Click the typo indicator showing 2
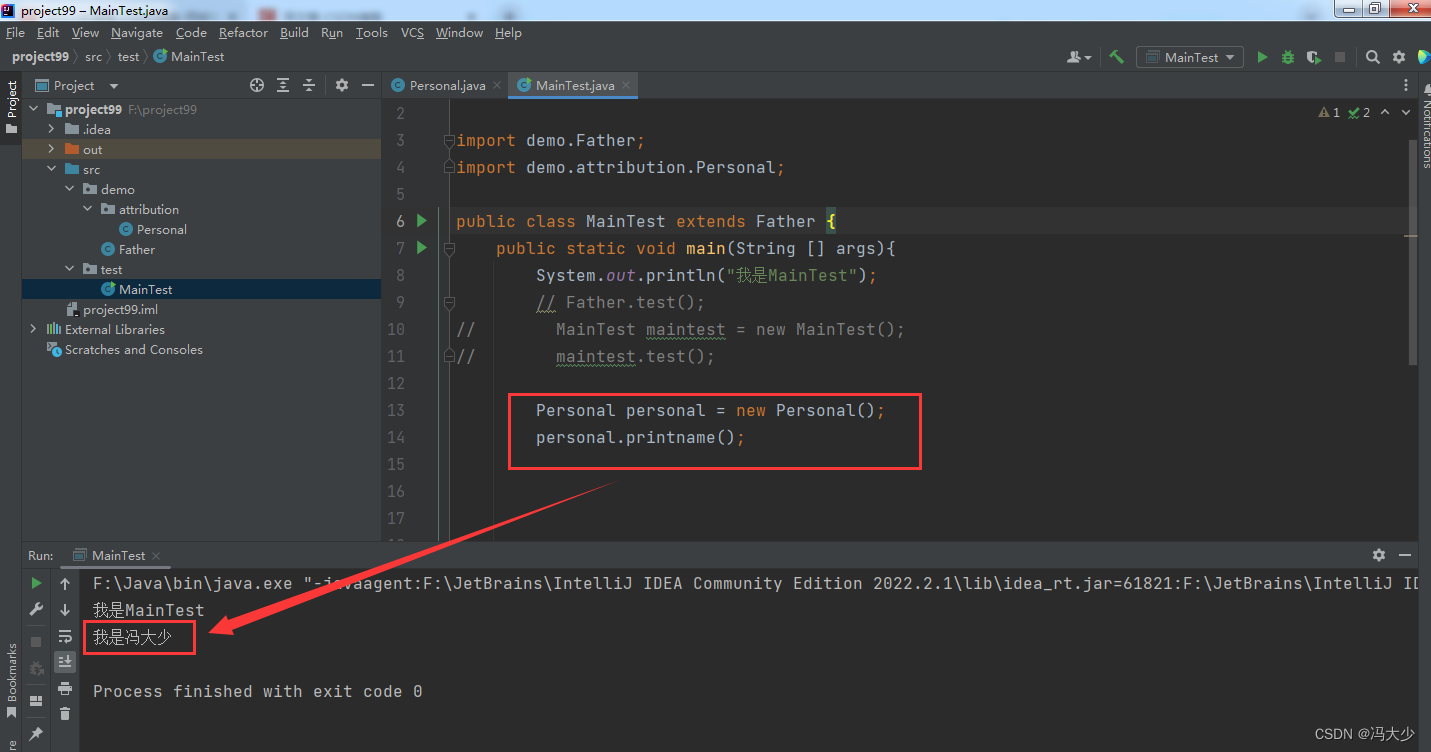Image resolution: width=1431 pixels, height=752 pixels. click(1359, 113)
